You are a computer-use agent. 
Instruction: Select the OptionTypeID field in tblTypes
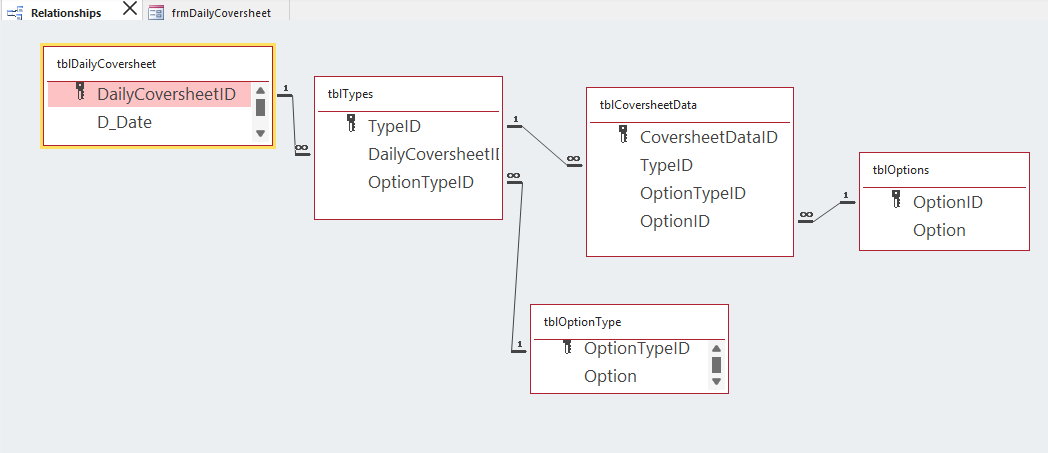click(421, 182)
